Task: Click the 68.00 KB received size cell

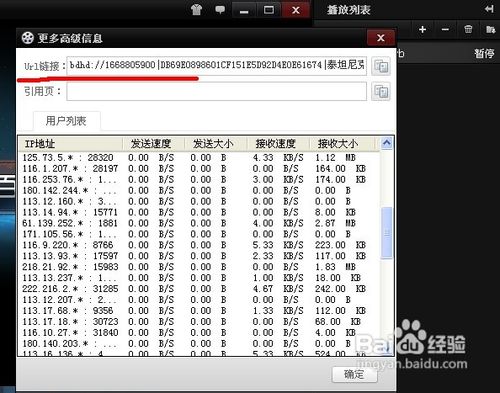Action: pos(338,321)
